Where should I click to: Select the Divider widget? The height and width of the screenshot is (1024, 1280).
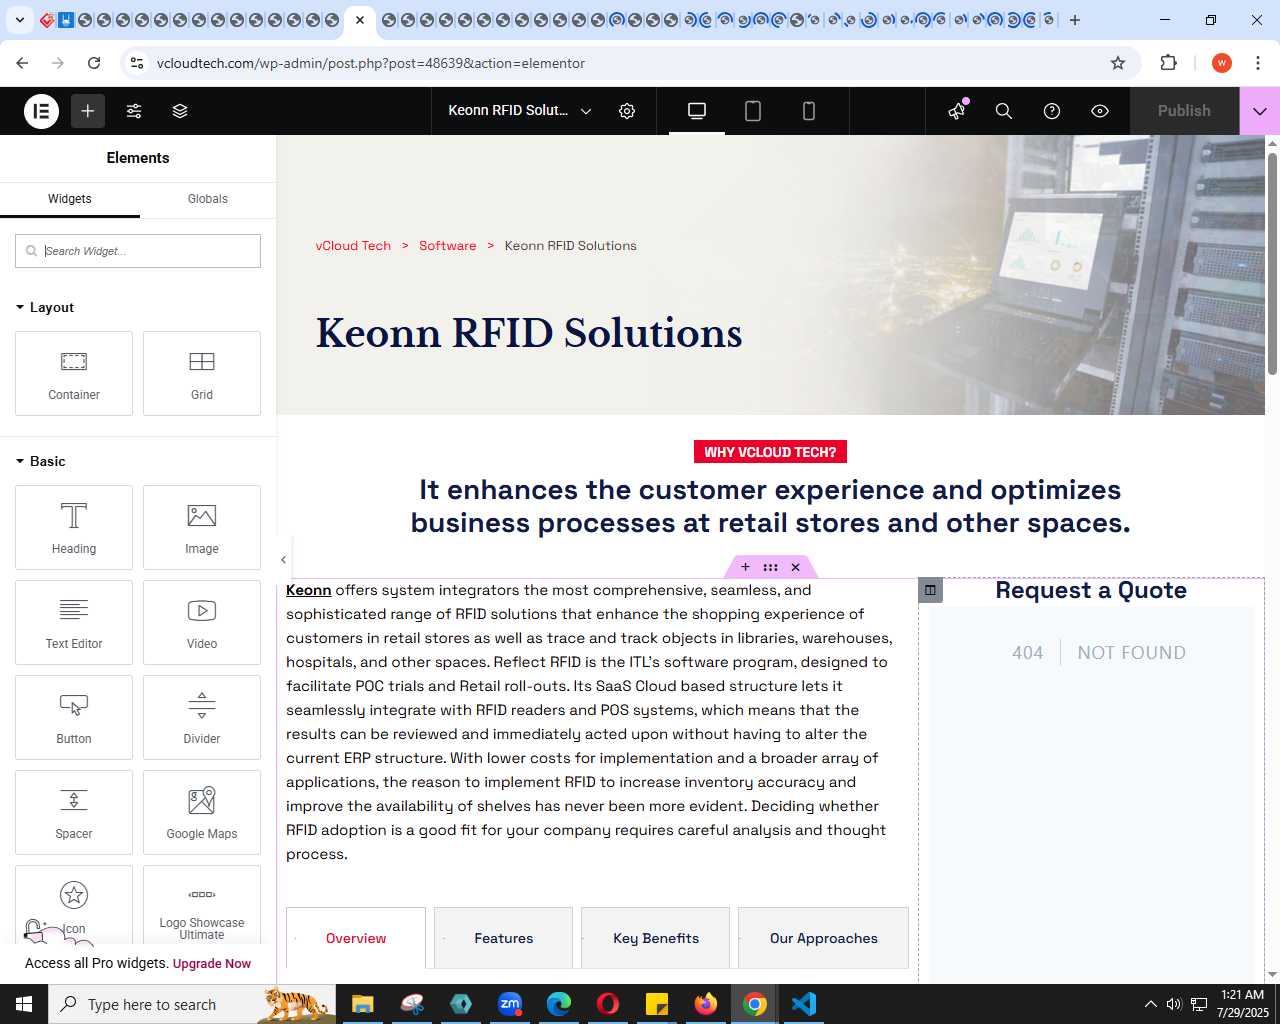[202, 717]
